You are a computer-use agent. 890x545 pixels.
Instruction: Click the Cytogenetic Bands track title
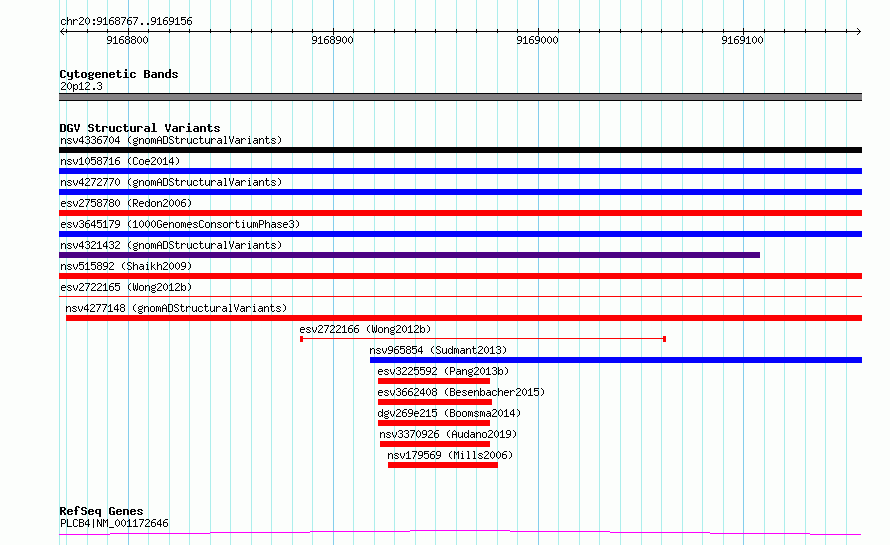click(119, 74)
